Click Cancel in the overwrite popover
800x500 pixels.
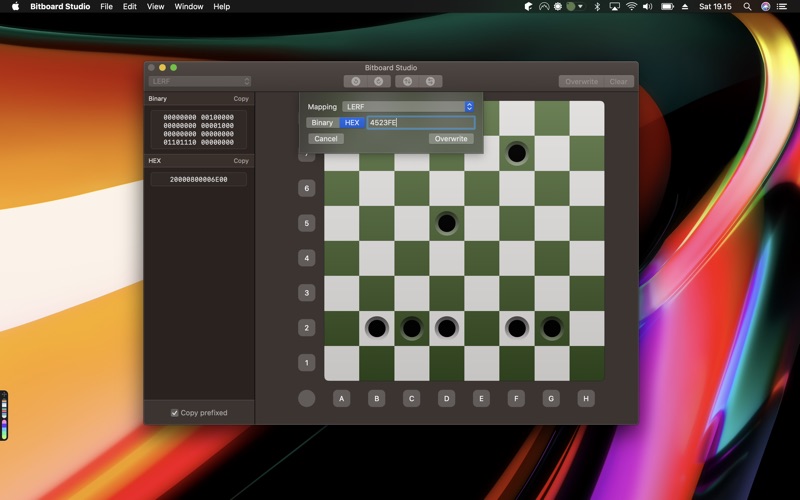coord(326,139)
